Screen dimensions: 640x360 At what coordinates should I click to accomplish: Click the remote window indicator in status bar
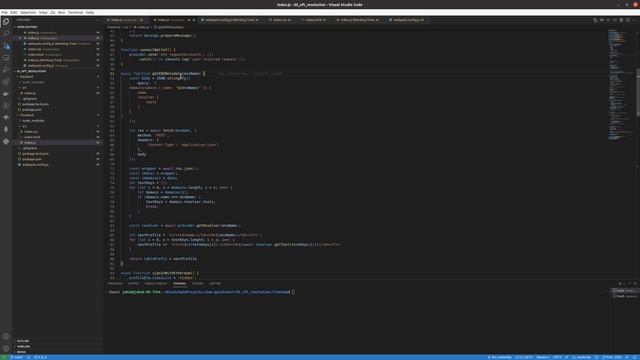tap(4, 357)
